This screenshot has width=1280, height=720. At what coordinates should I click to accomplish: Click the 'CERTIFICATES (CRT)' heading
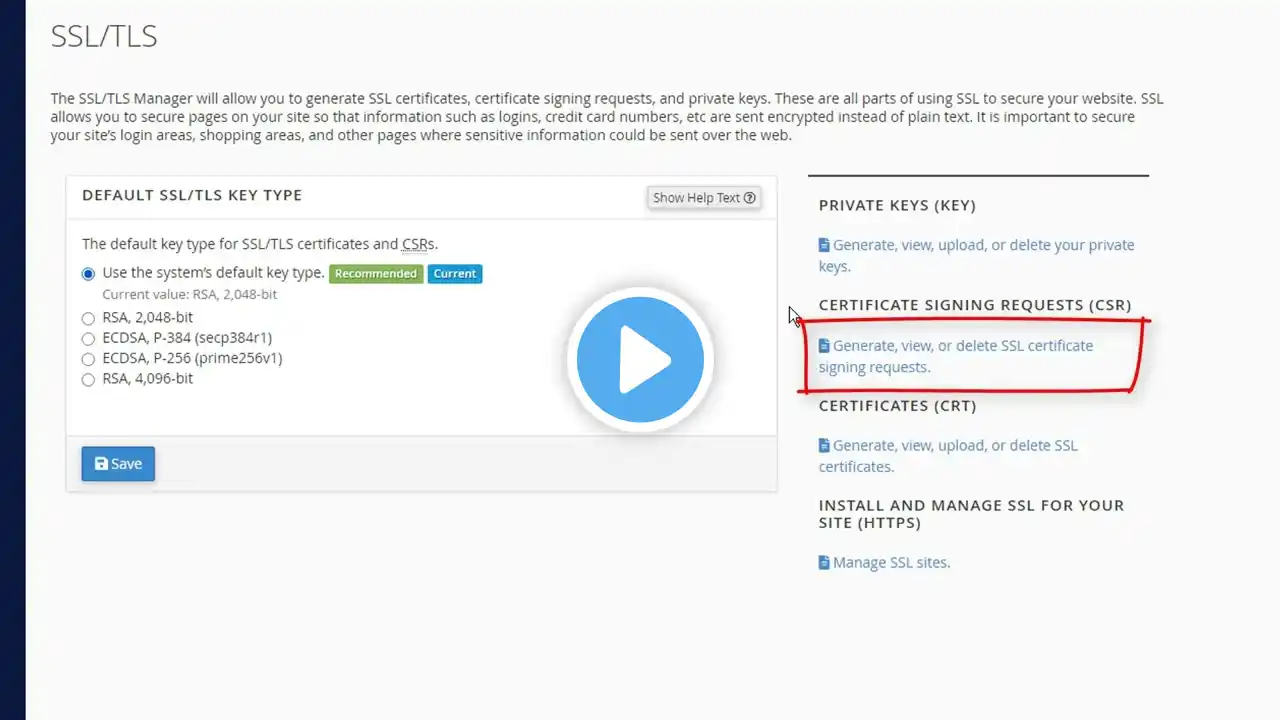click(898, 406)
